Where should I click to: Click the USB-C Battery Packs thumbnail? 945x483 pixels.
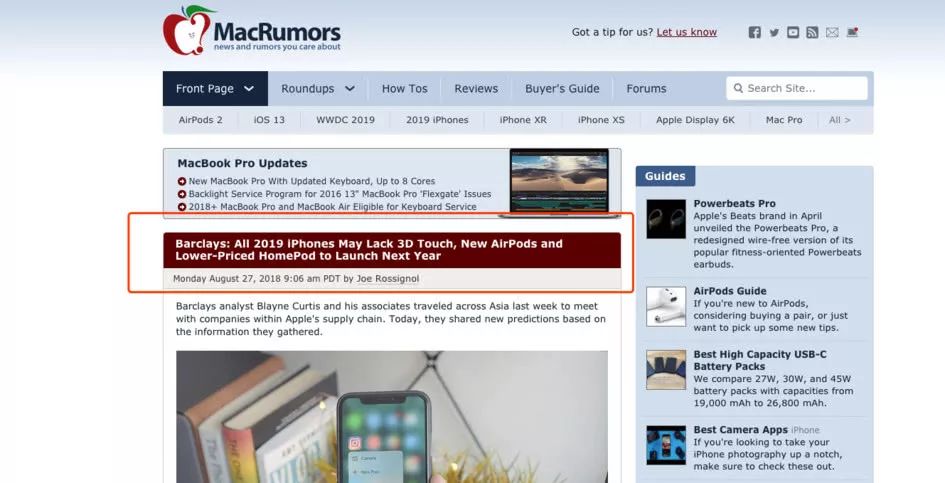click(x=666, y=370)
